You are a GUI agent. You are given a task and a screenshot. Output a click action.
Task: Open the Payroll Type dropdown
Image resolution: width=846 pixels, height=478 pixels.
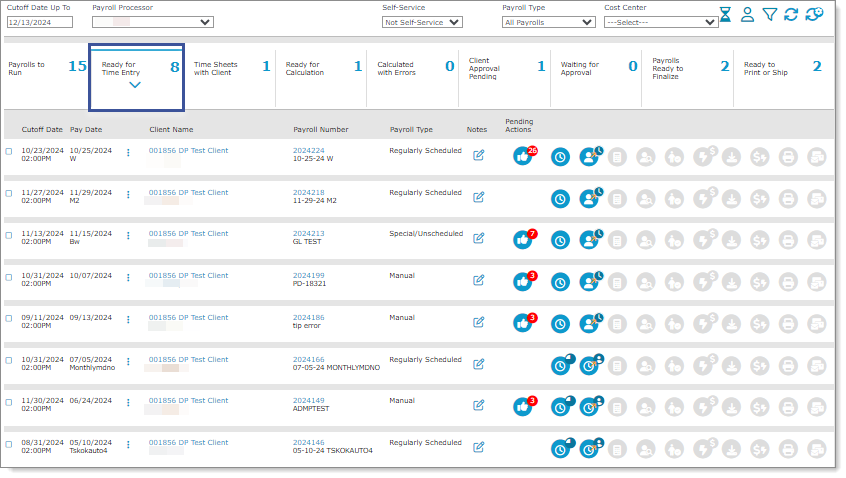(548, 22)
